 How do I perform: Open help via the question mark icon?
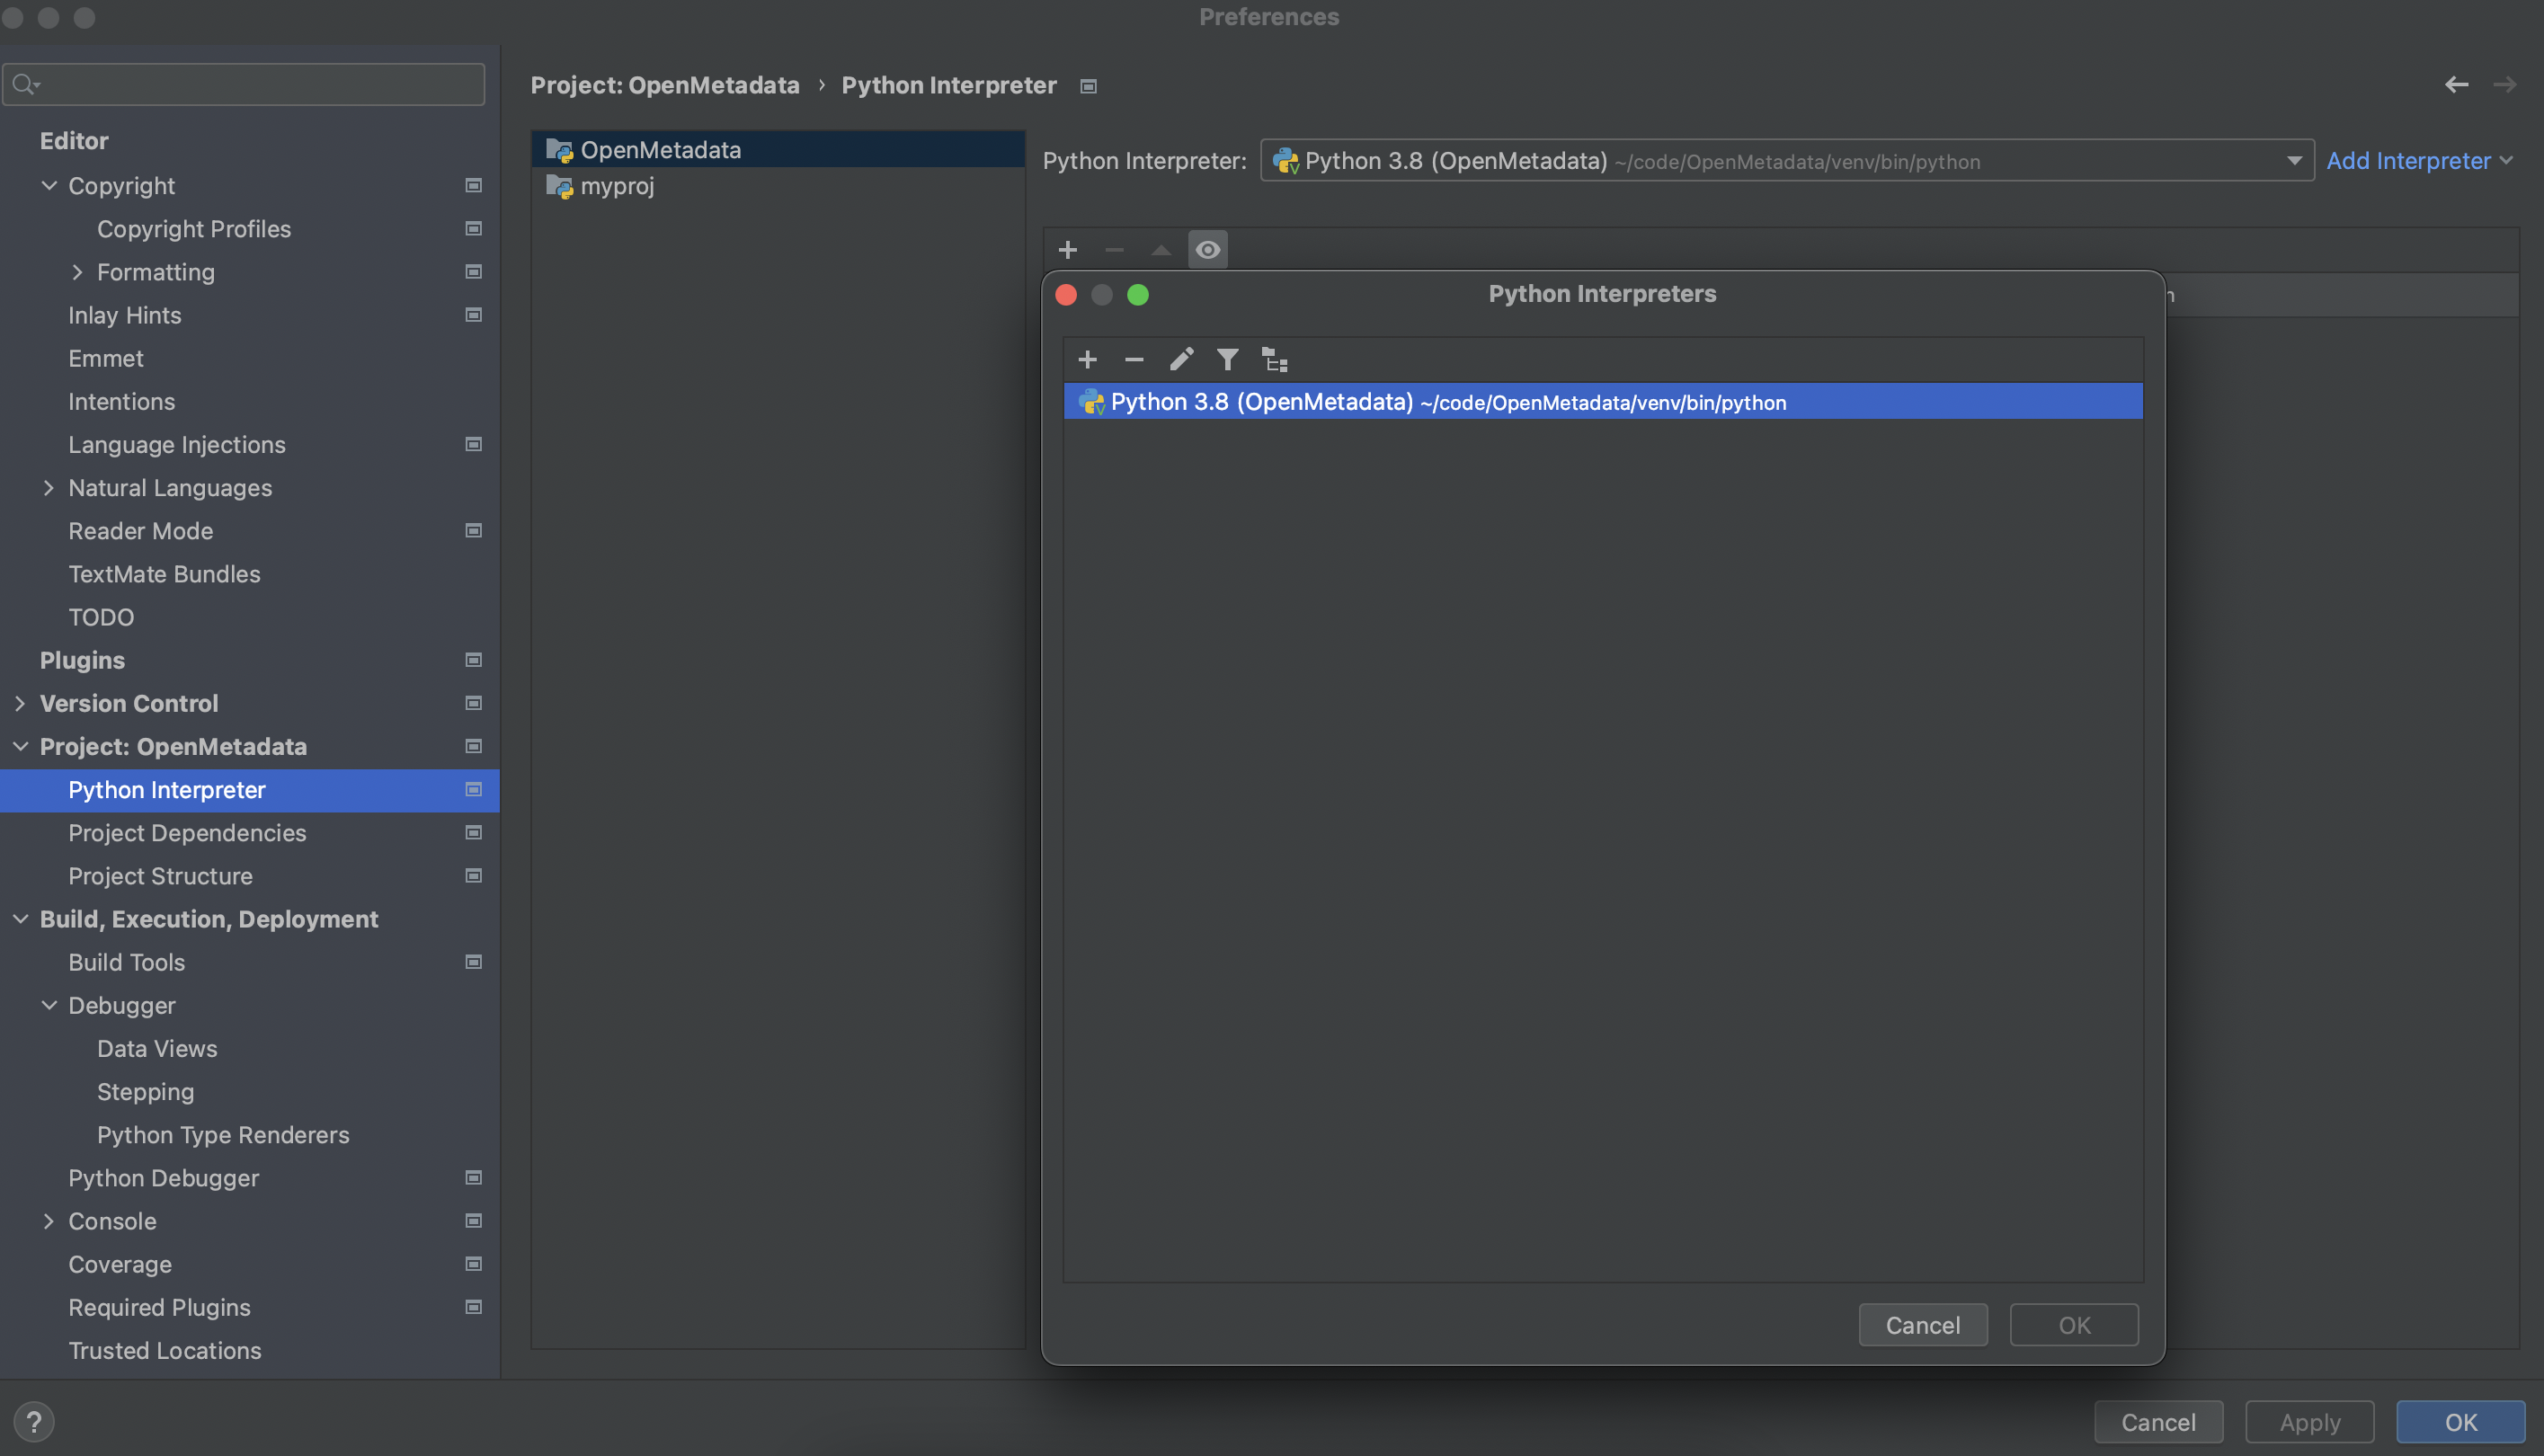click(36, 1420)
